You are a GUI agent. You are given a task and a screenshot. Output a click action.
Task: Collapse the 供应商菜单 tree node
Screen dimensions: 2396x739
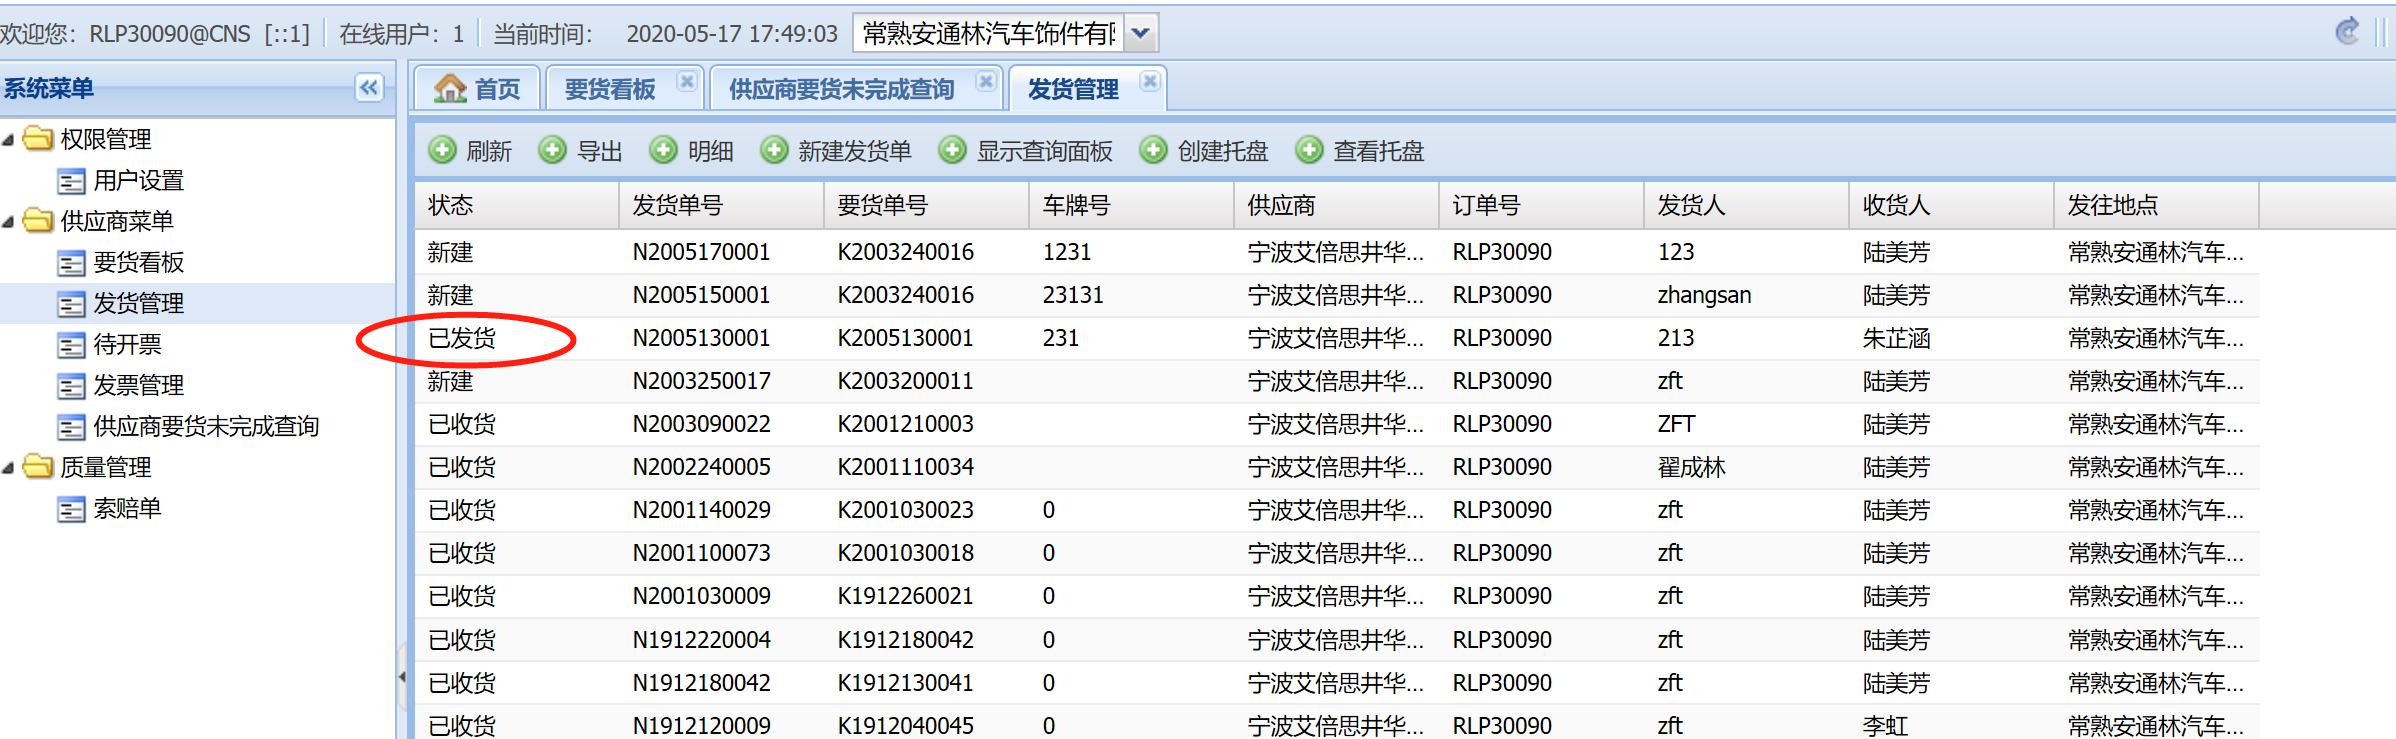point(8,222)
